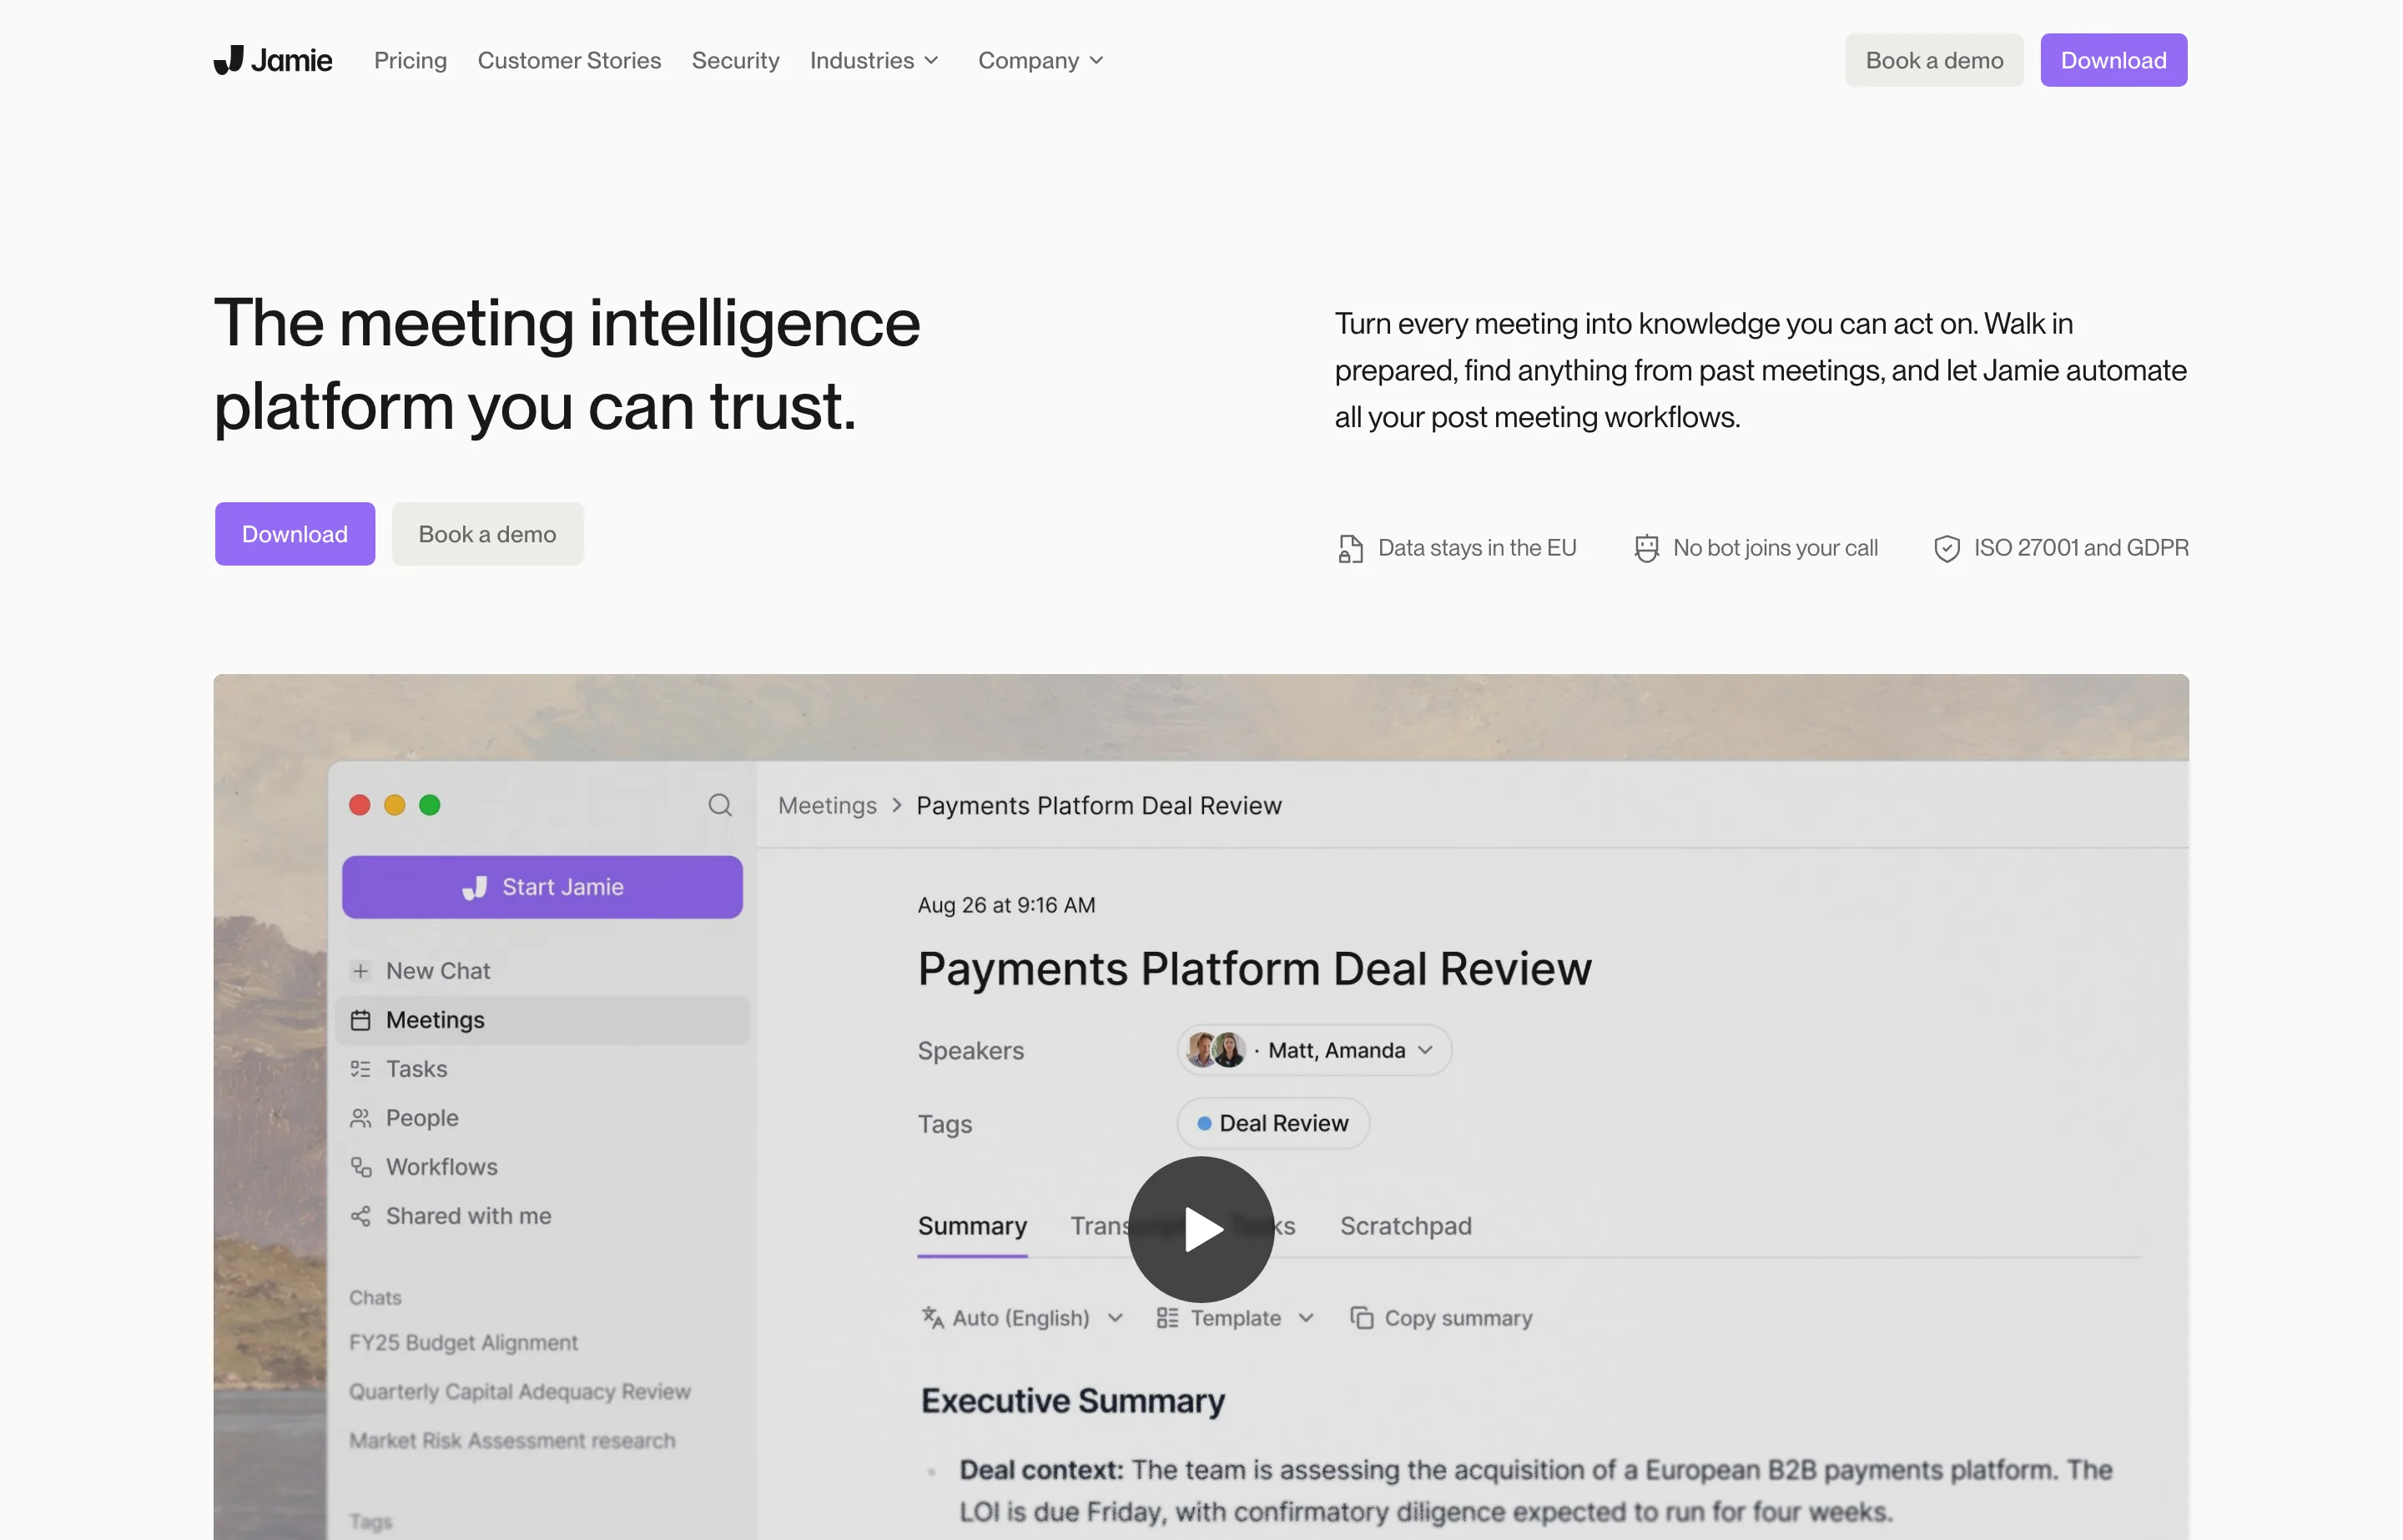Click the checklist icon beside Tasks
The width and height of the screenshot is (2403, 1540).
pos(361,1069)
